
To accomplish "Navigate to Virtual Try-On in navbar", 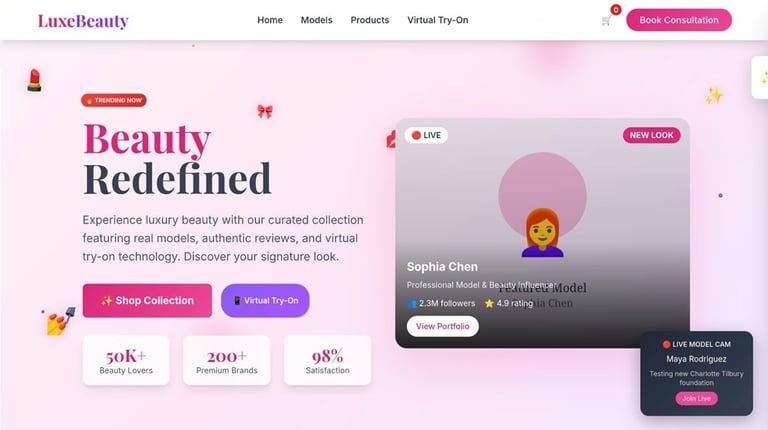I will coord(437,20).
